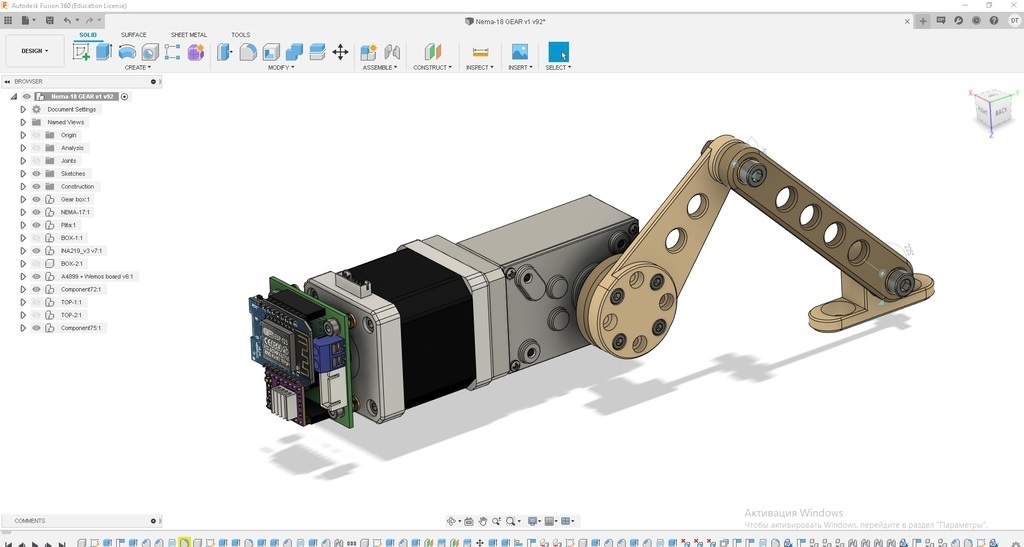Expand the Named Views folder
The height and width of the screenshot is (547, 1024).
pyautogui.click(x=23, y=122)
